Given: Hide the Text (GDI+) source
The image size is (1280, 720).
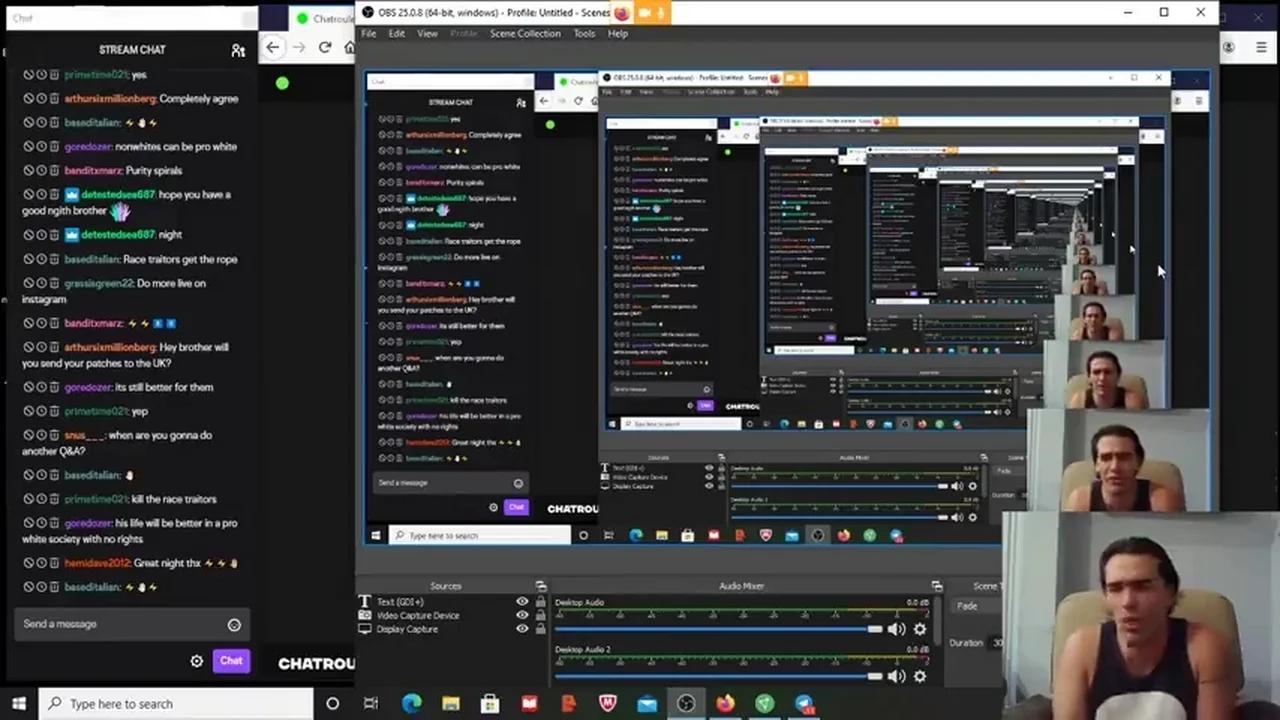Looking at the screenshot, I should pyautogui.click(x=522, y=600).
